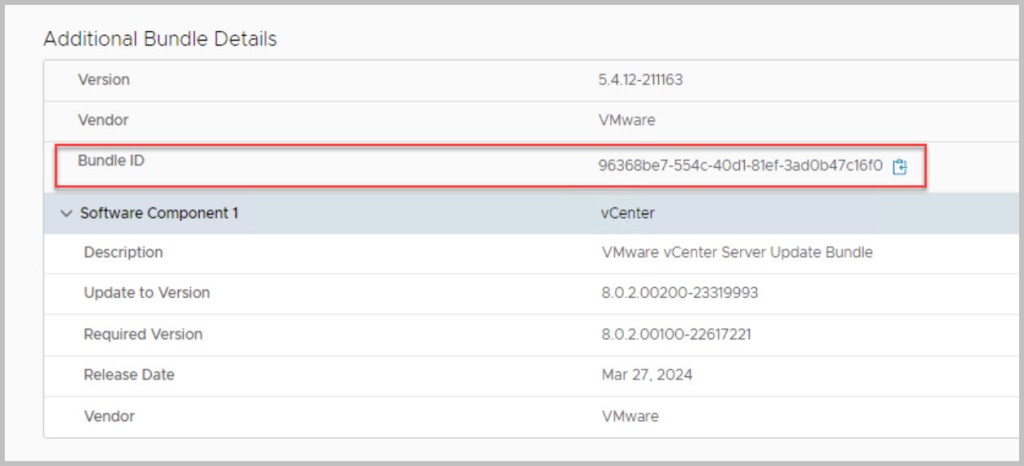Click the Description label
Image resolution: width=1024 pixels, height=466 pixels.
tap(123, 252)
